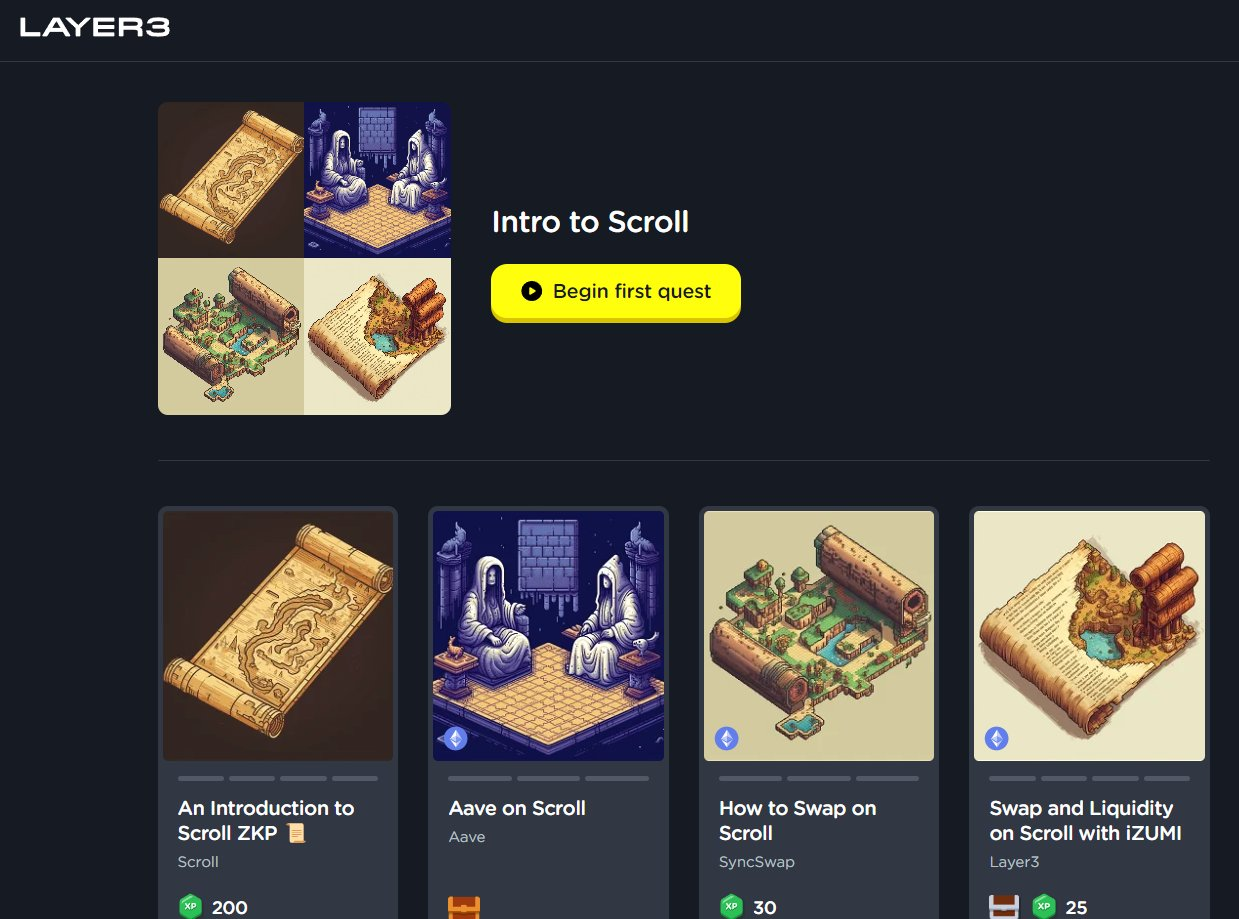Click the XP icon next to 25
The width and height of the screenshot is (1239, 919).
pos(1044,907)
